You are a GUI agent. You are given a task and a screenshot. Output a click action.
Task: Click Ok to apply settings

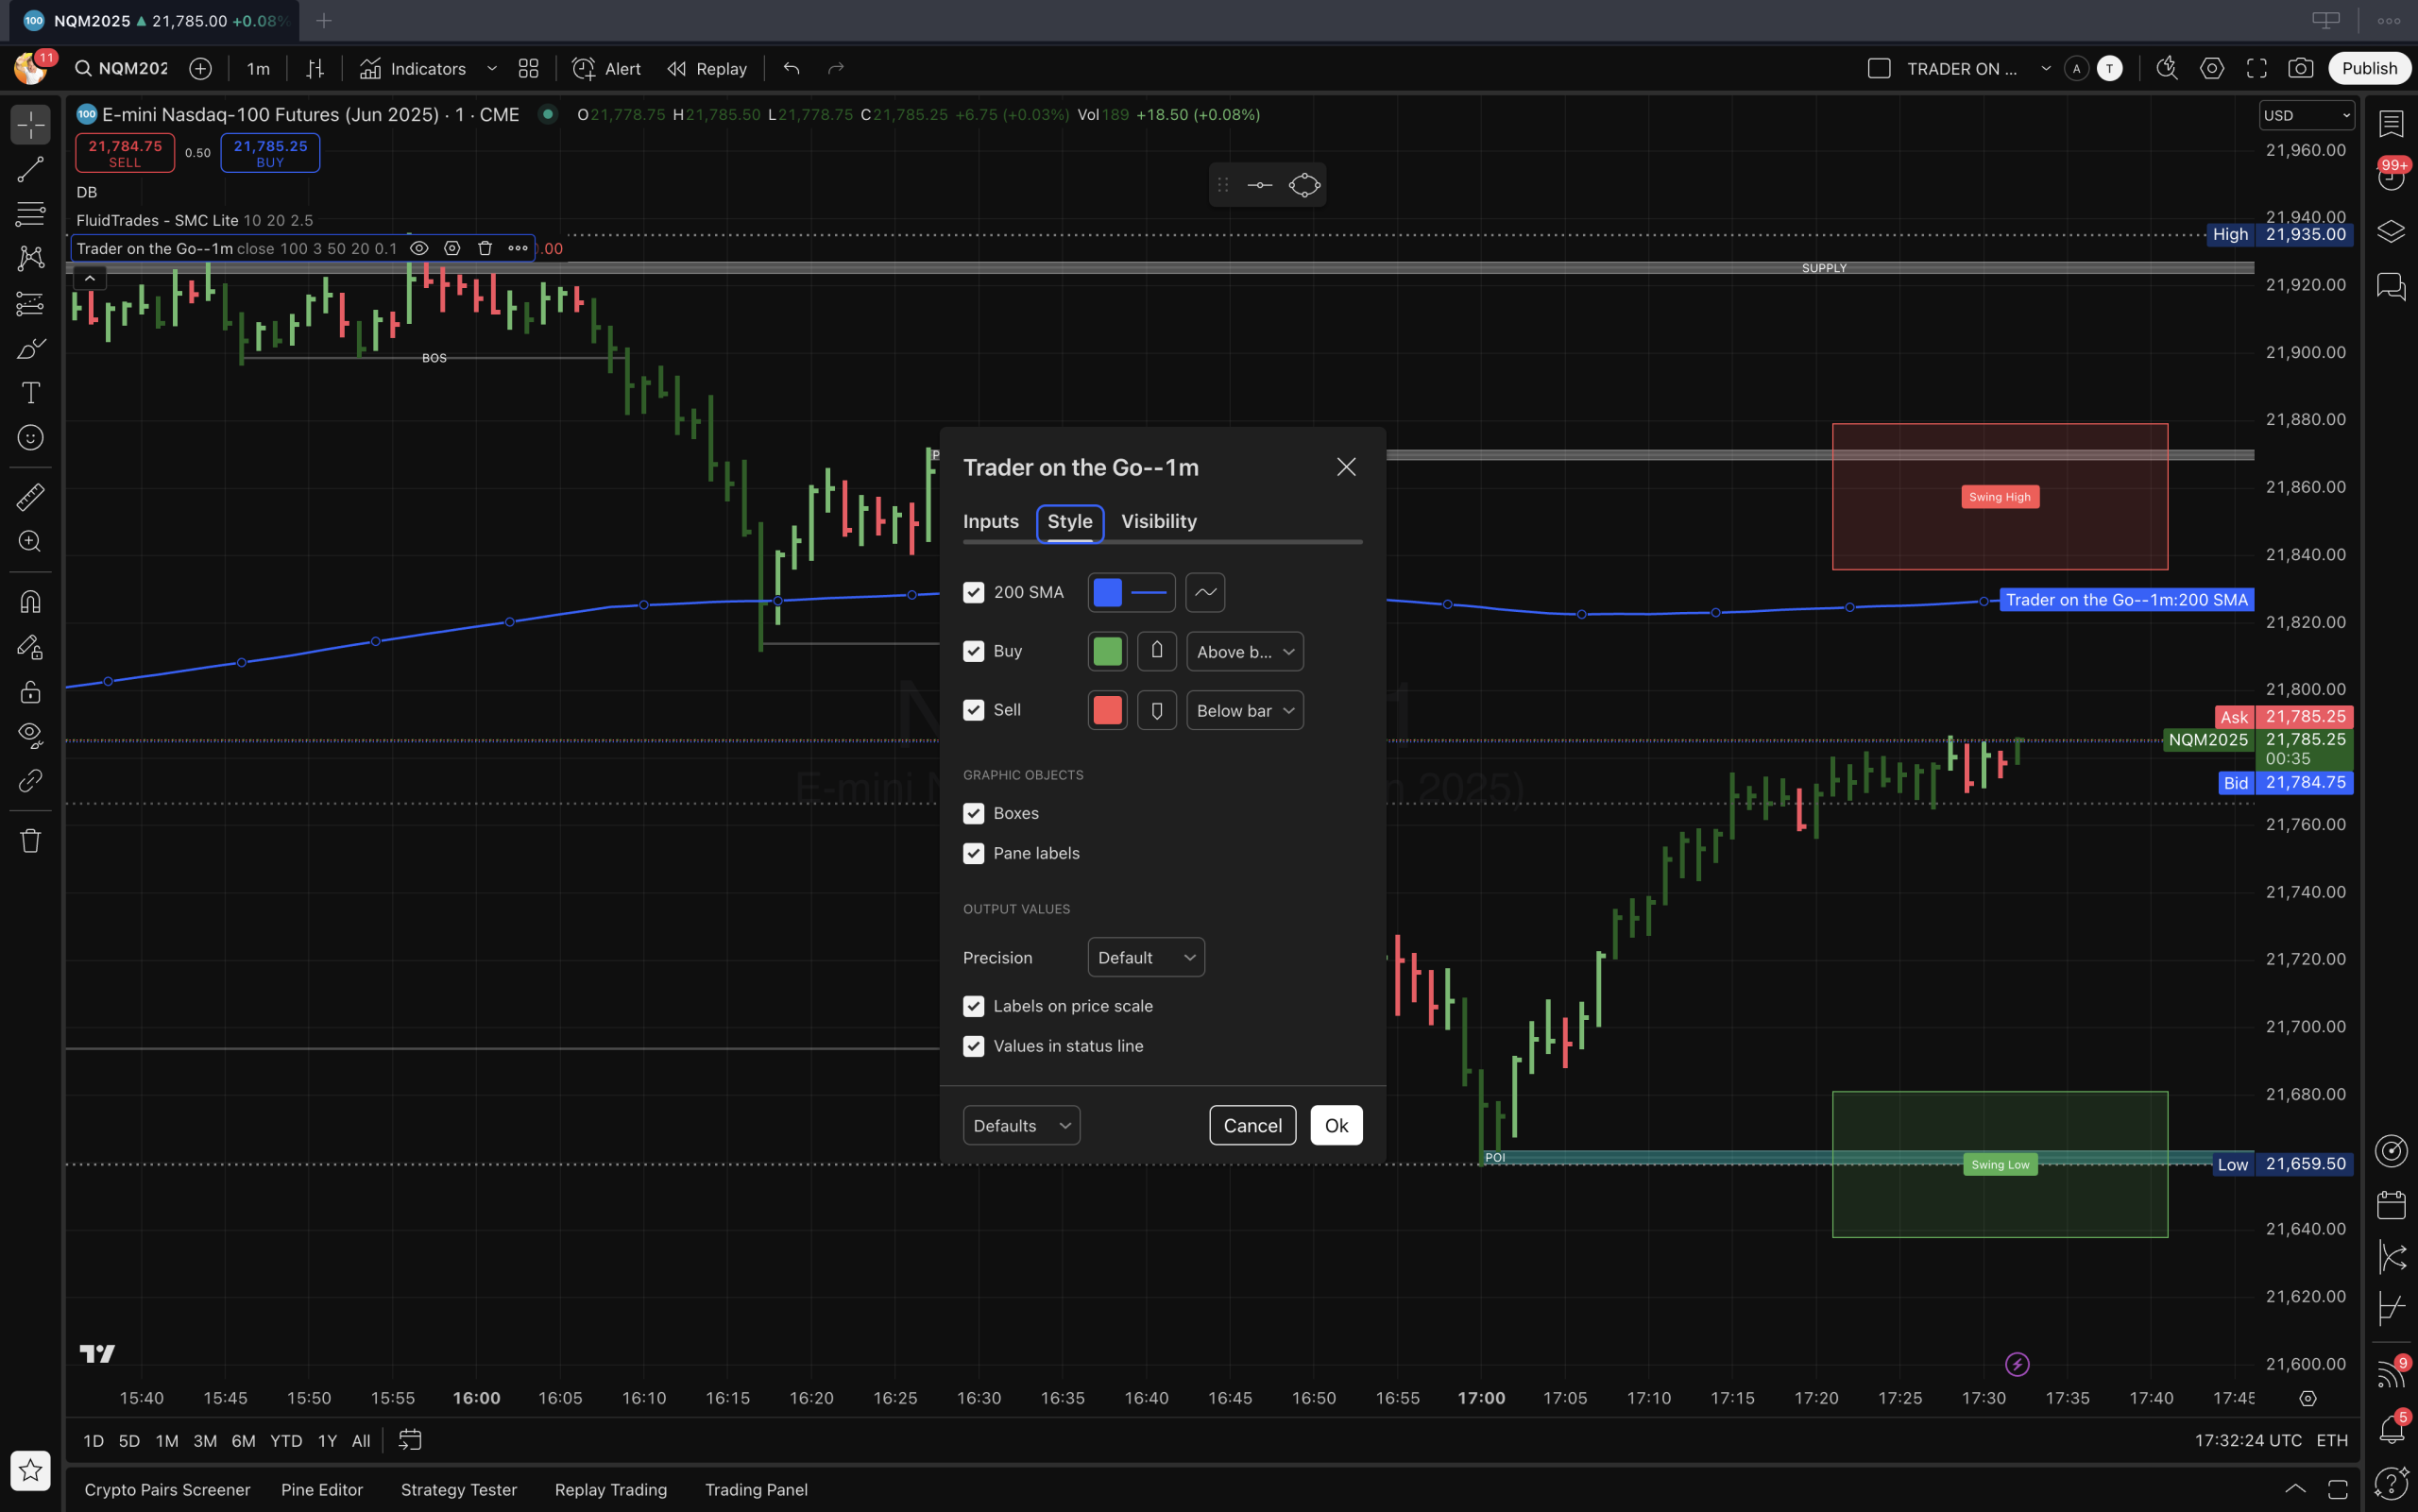click(x=1336, y=1125)
